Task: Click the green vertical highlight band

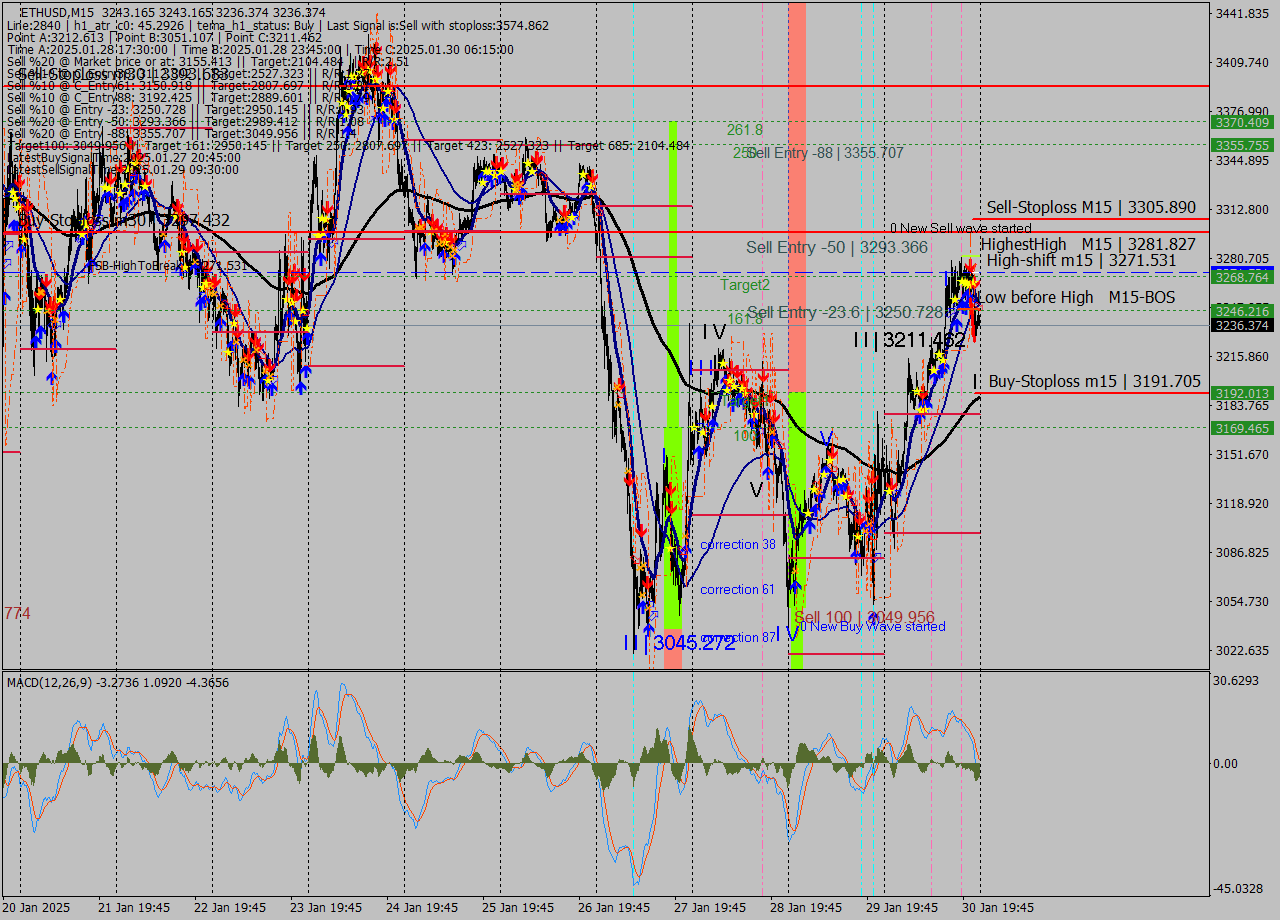Action: click(676, 300)
